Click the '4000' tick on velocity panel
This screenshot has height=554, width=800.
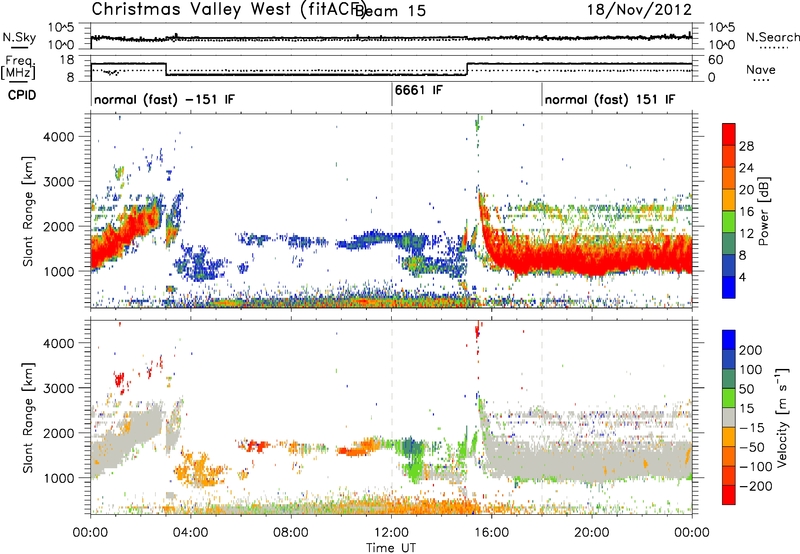coord(59,343)
